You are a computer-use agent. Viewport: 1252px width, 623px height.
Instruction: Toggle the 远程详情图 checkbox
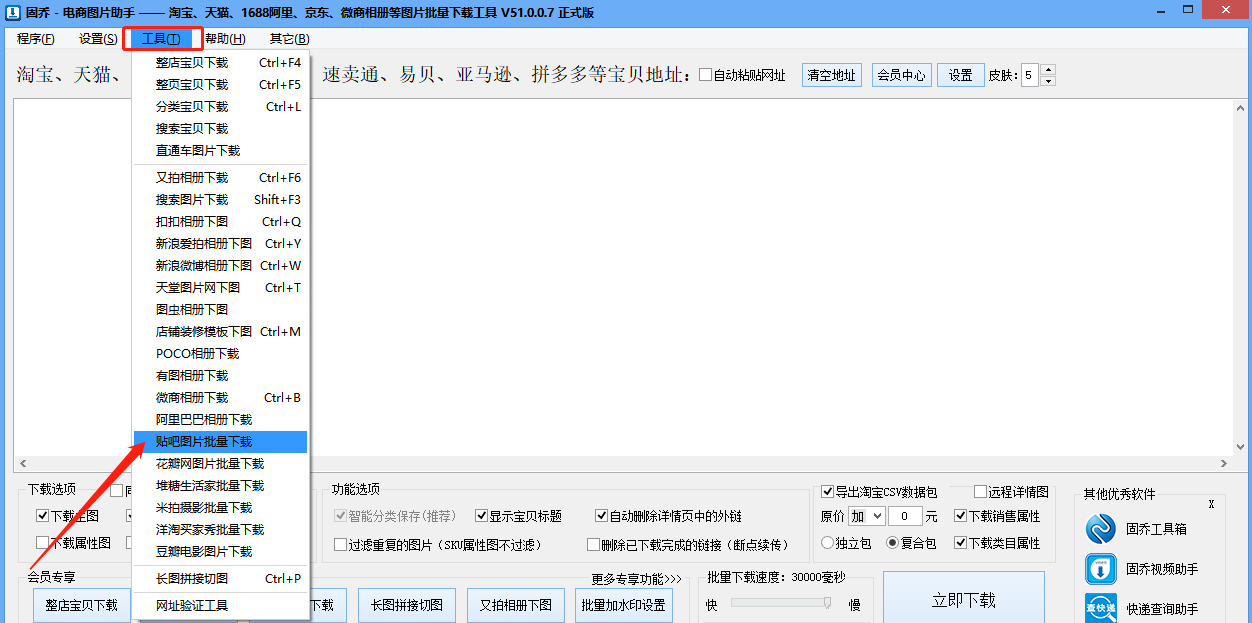pyautogui.click(x=980, y=492)
